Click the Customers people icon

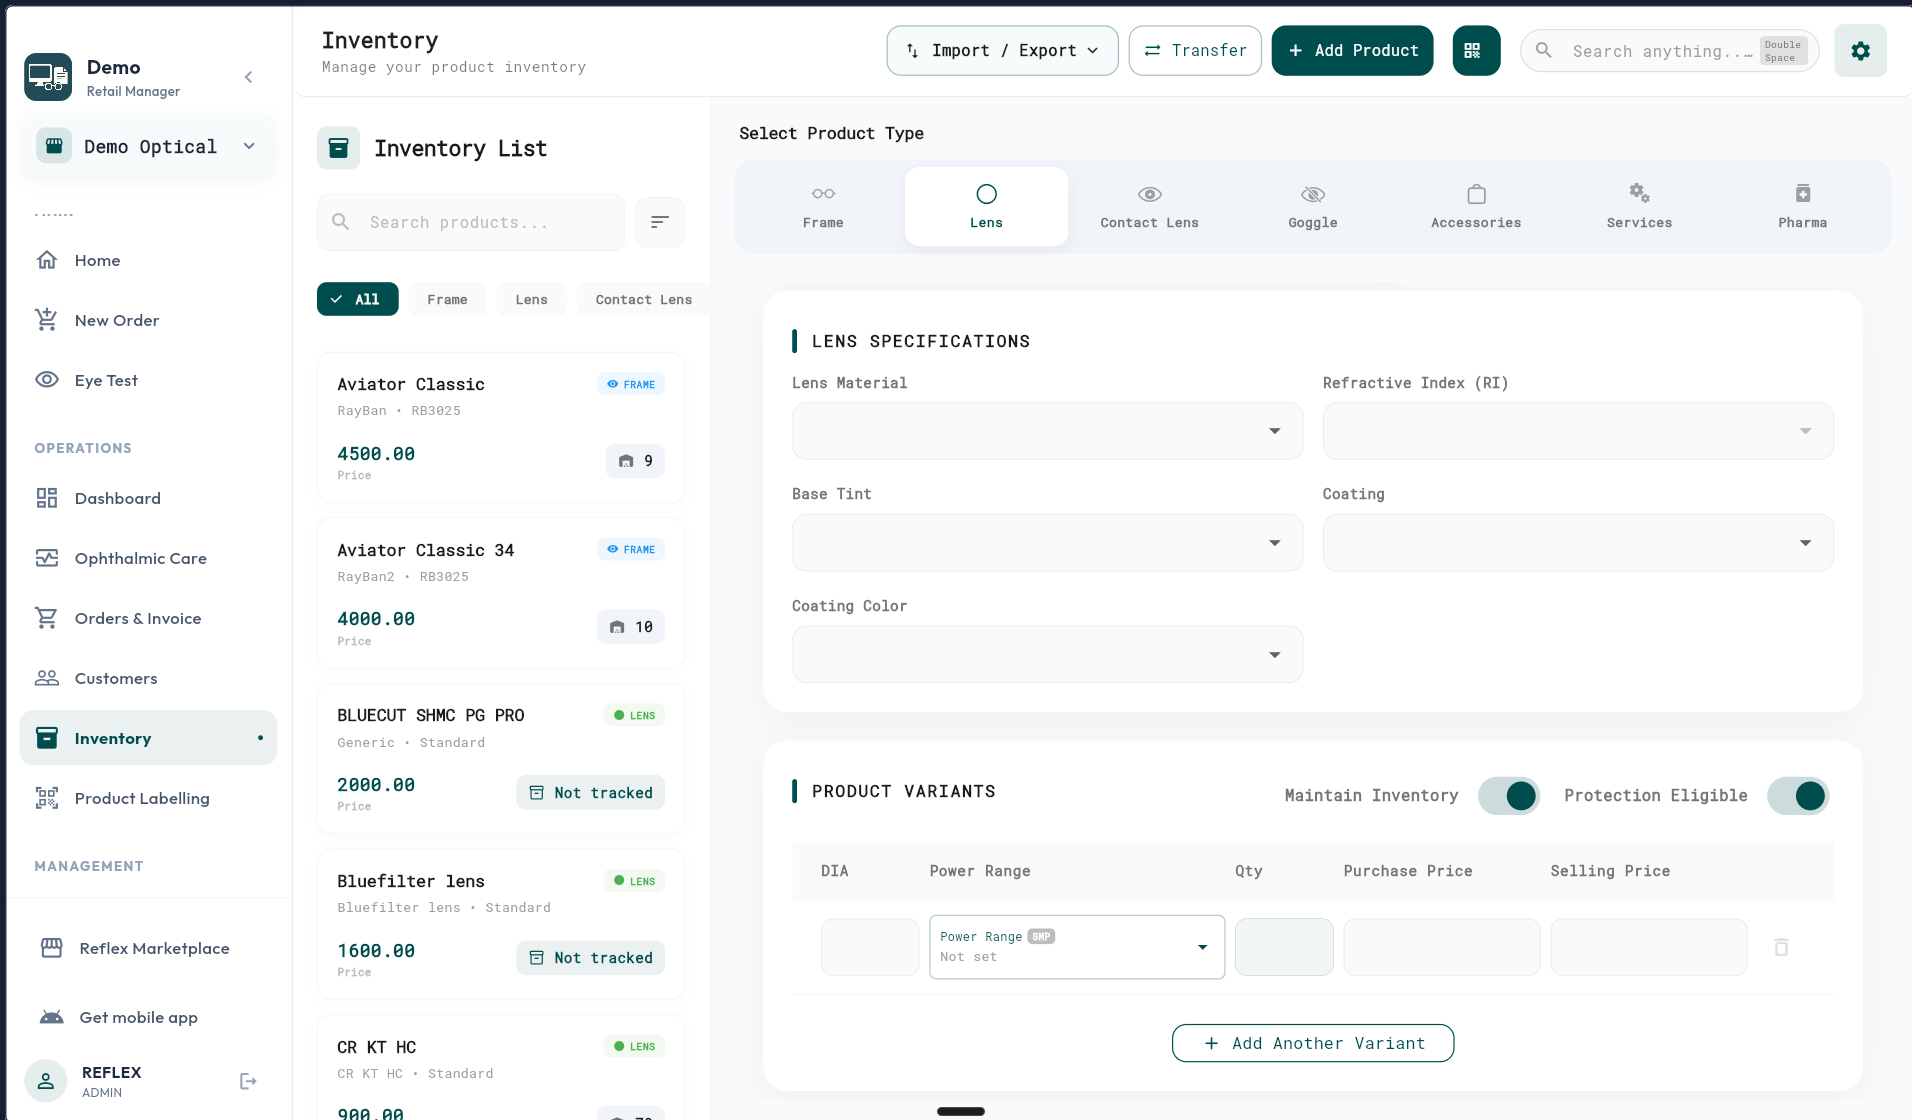[x=47, y=678]
